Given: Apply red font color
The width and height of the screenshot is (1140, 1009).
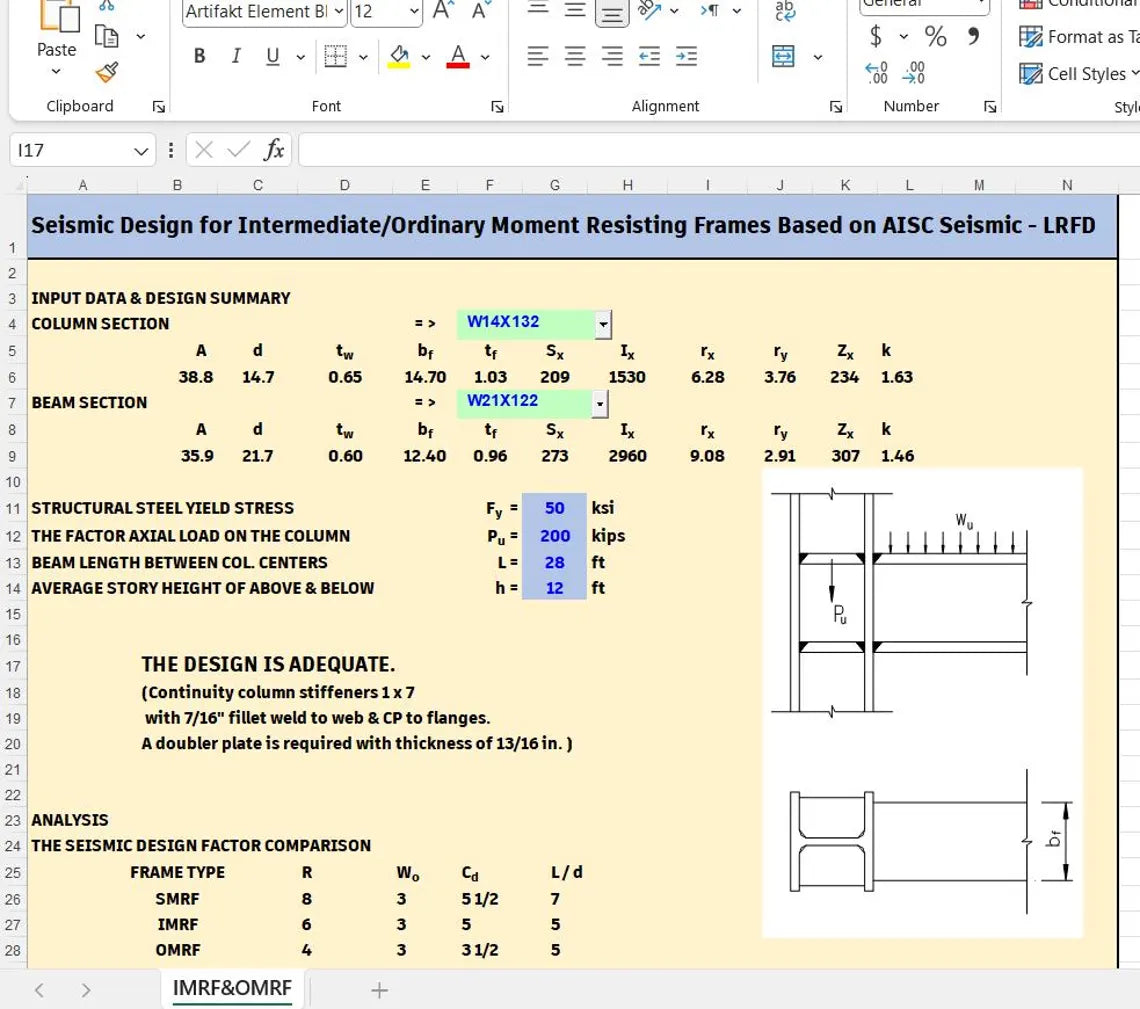Looking at the screenshot, I should 457,56.
